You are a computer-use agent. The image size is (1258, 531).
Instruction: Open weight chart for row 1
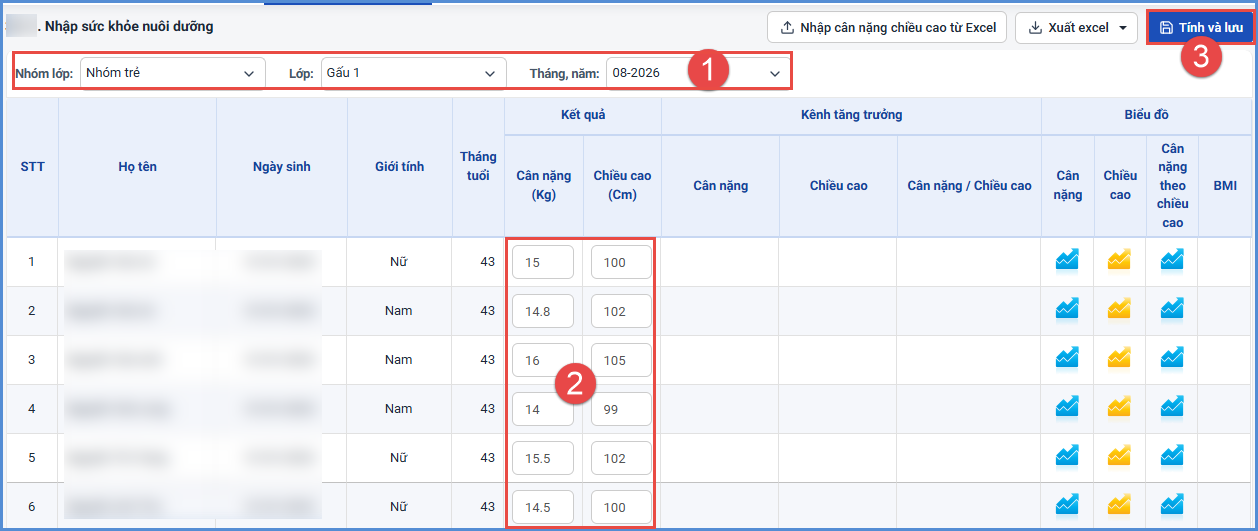pos(1067,260)
